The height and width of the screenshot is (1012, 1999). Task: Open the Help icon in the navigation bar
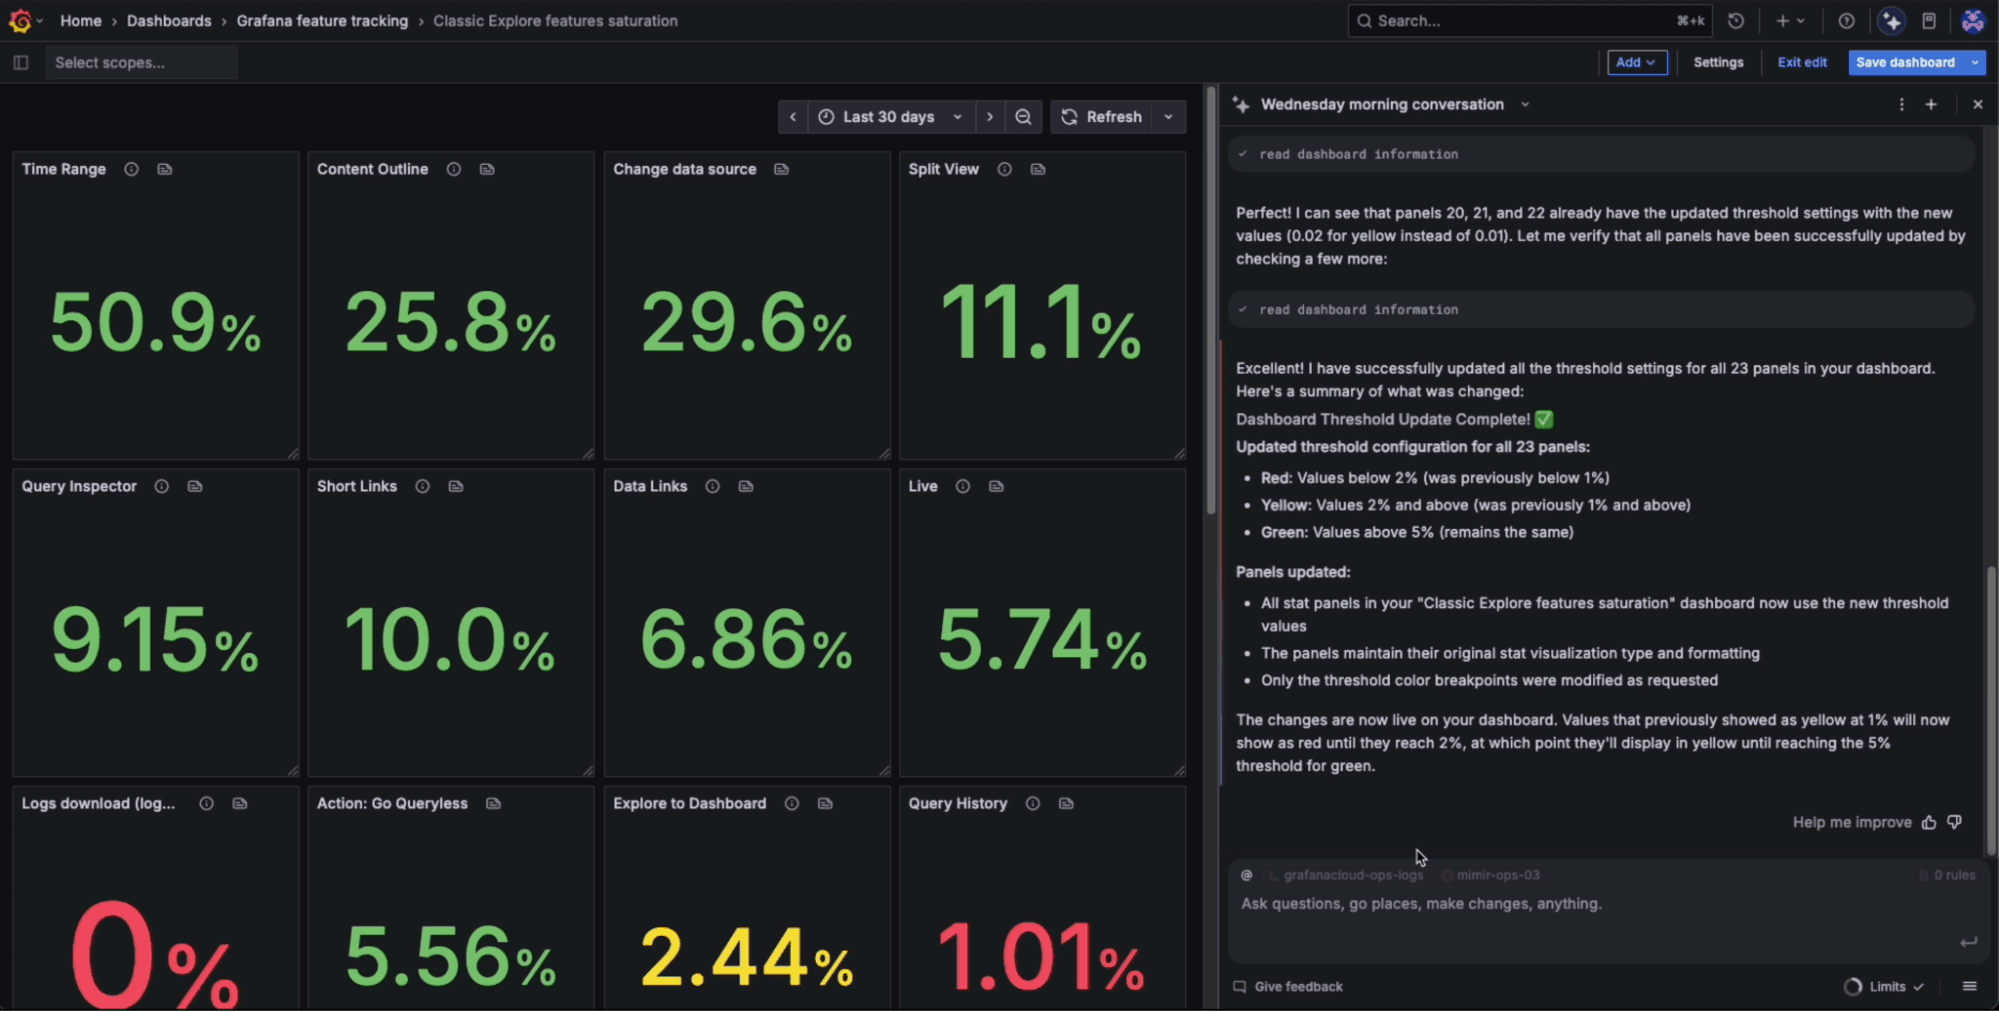1846,20
